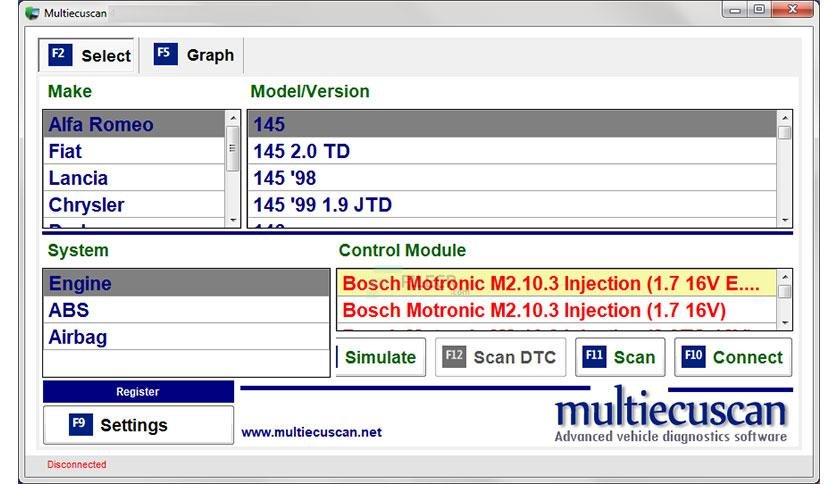Image resolution: width=836 pixels, height=484 pixels.
Task: Select Engine in the System list
Action: pyautogui.click(x=187, y=283)
